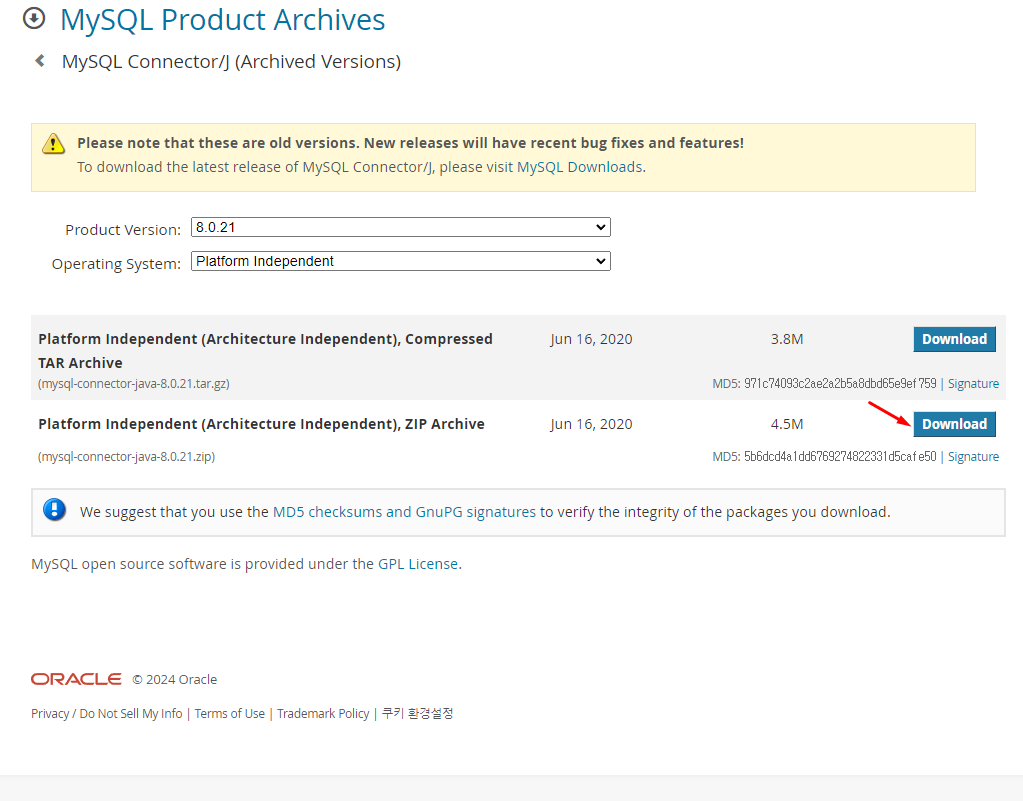Click the Jun 16, 2020 date in TAR row

pos(591,339)
